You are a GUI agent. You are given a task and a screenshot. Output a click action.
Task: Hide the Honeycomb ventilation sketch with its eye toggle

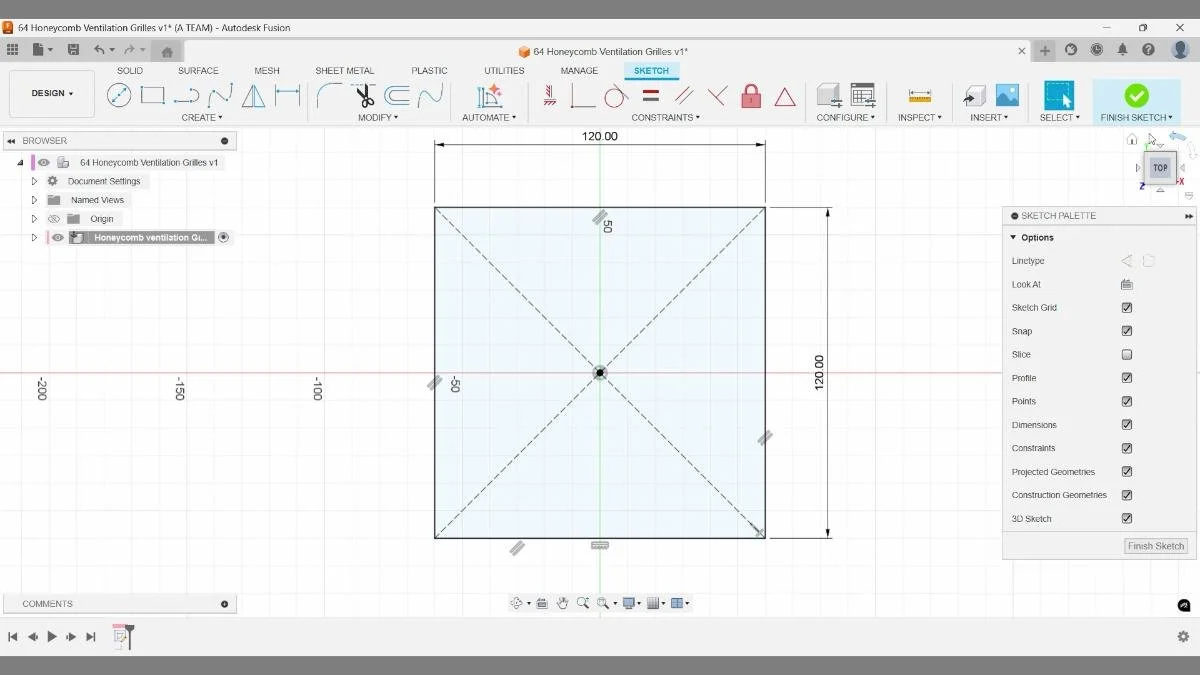pyautogui.click(x=57, y=237)
